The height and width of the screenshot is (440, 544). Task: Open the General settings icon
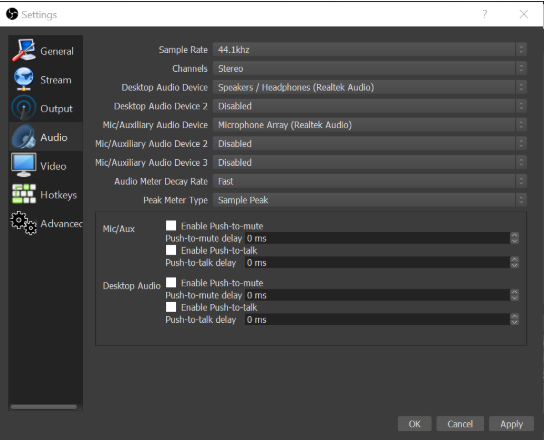(24, 50)
